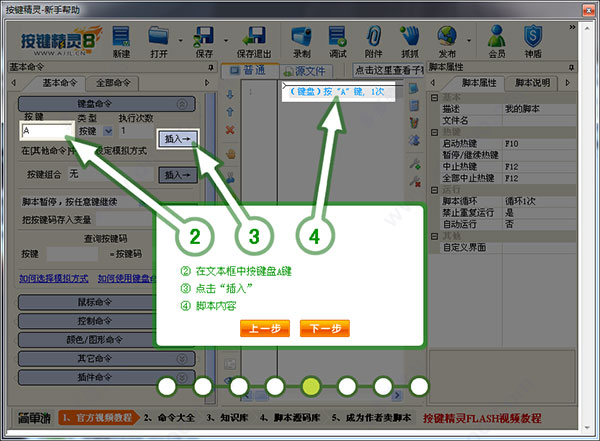Move script line down with blue arrow
Viewport: 600px width, 441px height.
230,94
